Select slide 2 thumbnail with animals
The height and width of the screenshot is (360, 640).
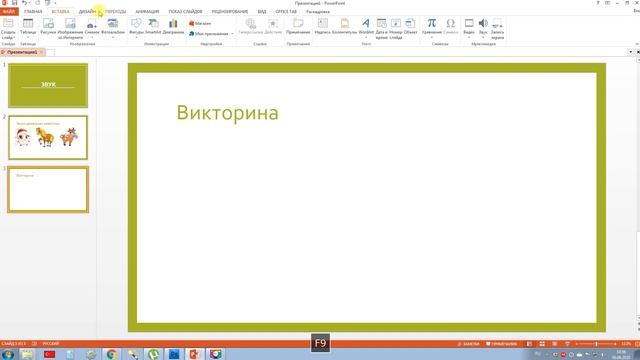click(x=48, y=138)
